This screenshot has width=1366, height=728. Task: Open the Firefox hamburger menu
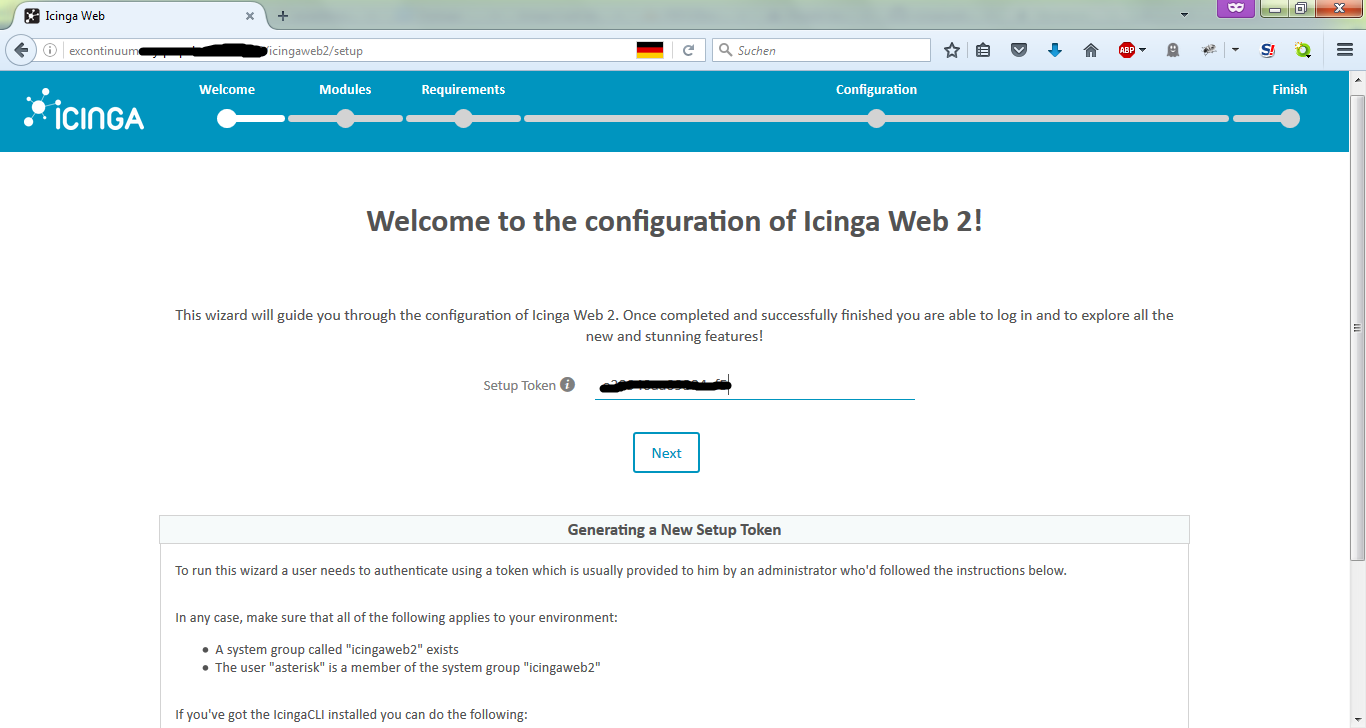coord(1345,50)
